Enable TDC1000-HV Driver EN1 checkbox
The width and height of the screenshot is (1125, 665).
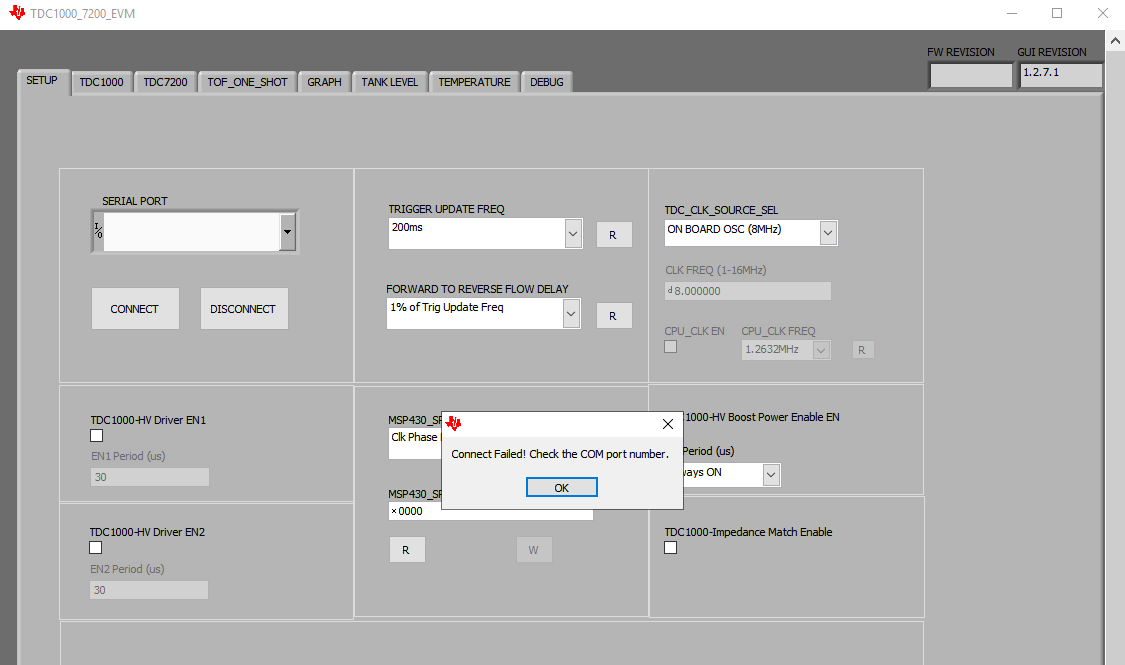click(97, 435)
